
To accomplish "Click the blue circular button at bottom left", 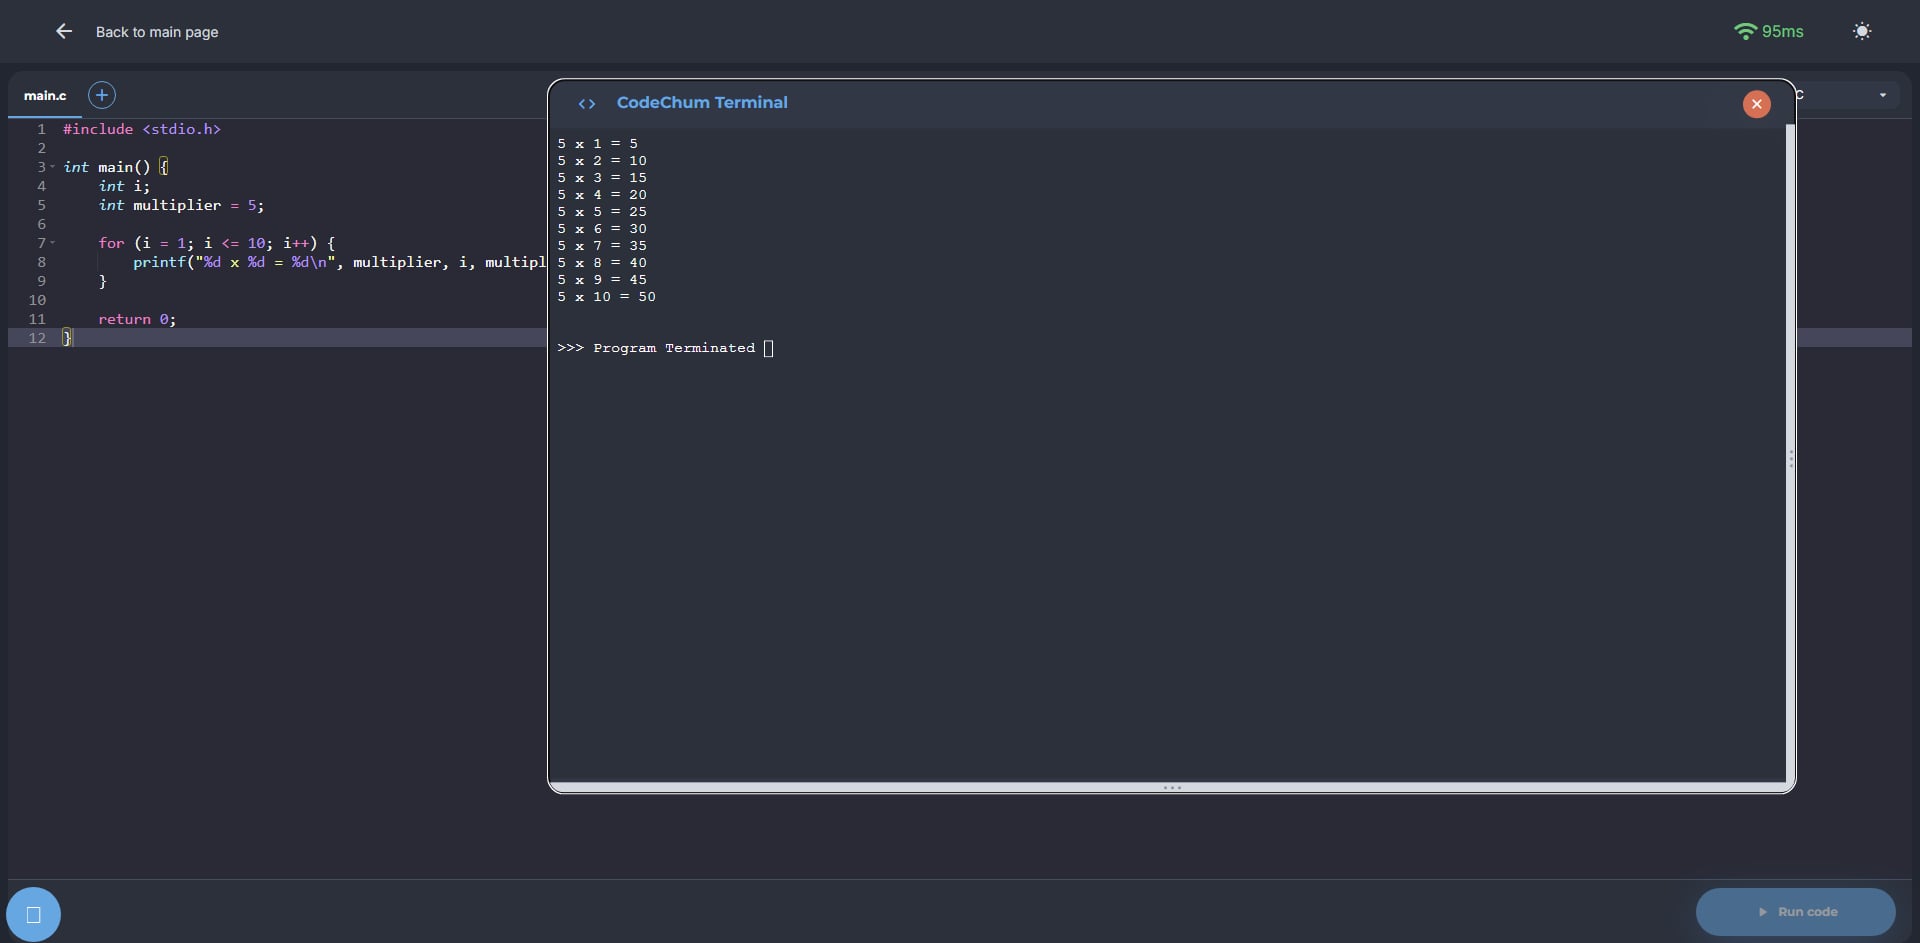I will (x=33, y=914).
